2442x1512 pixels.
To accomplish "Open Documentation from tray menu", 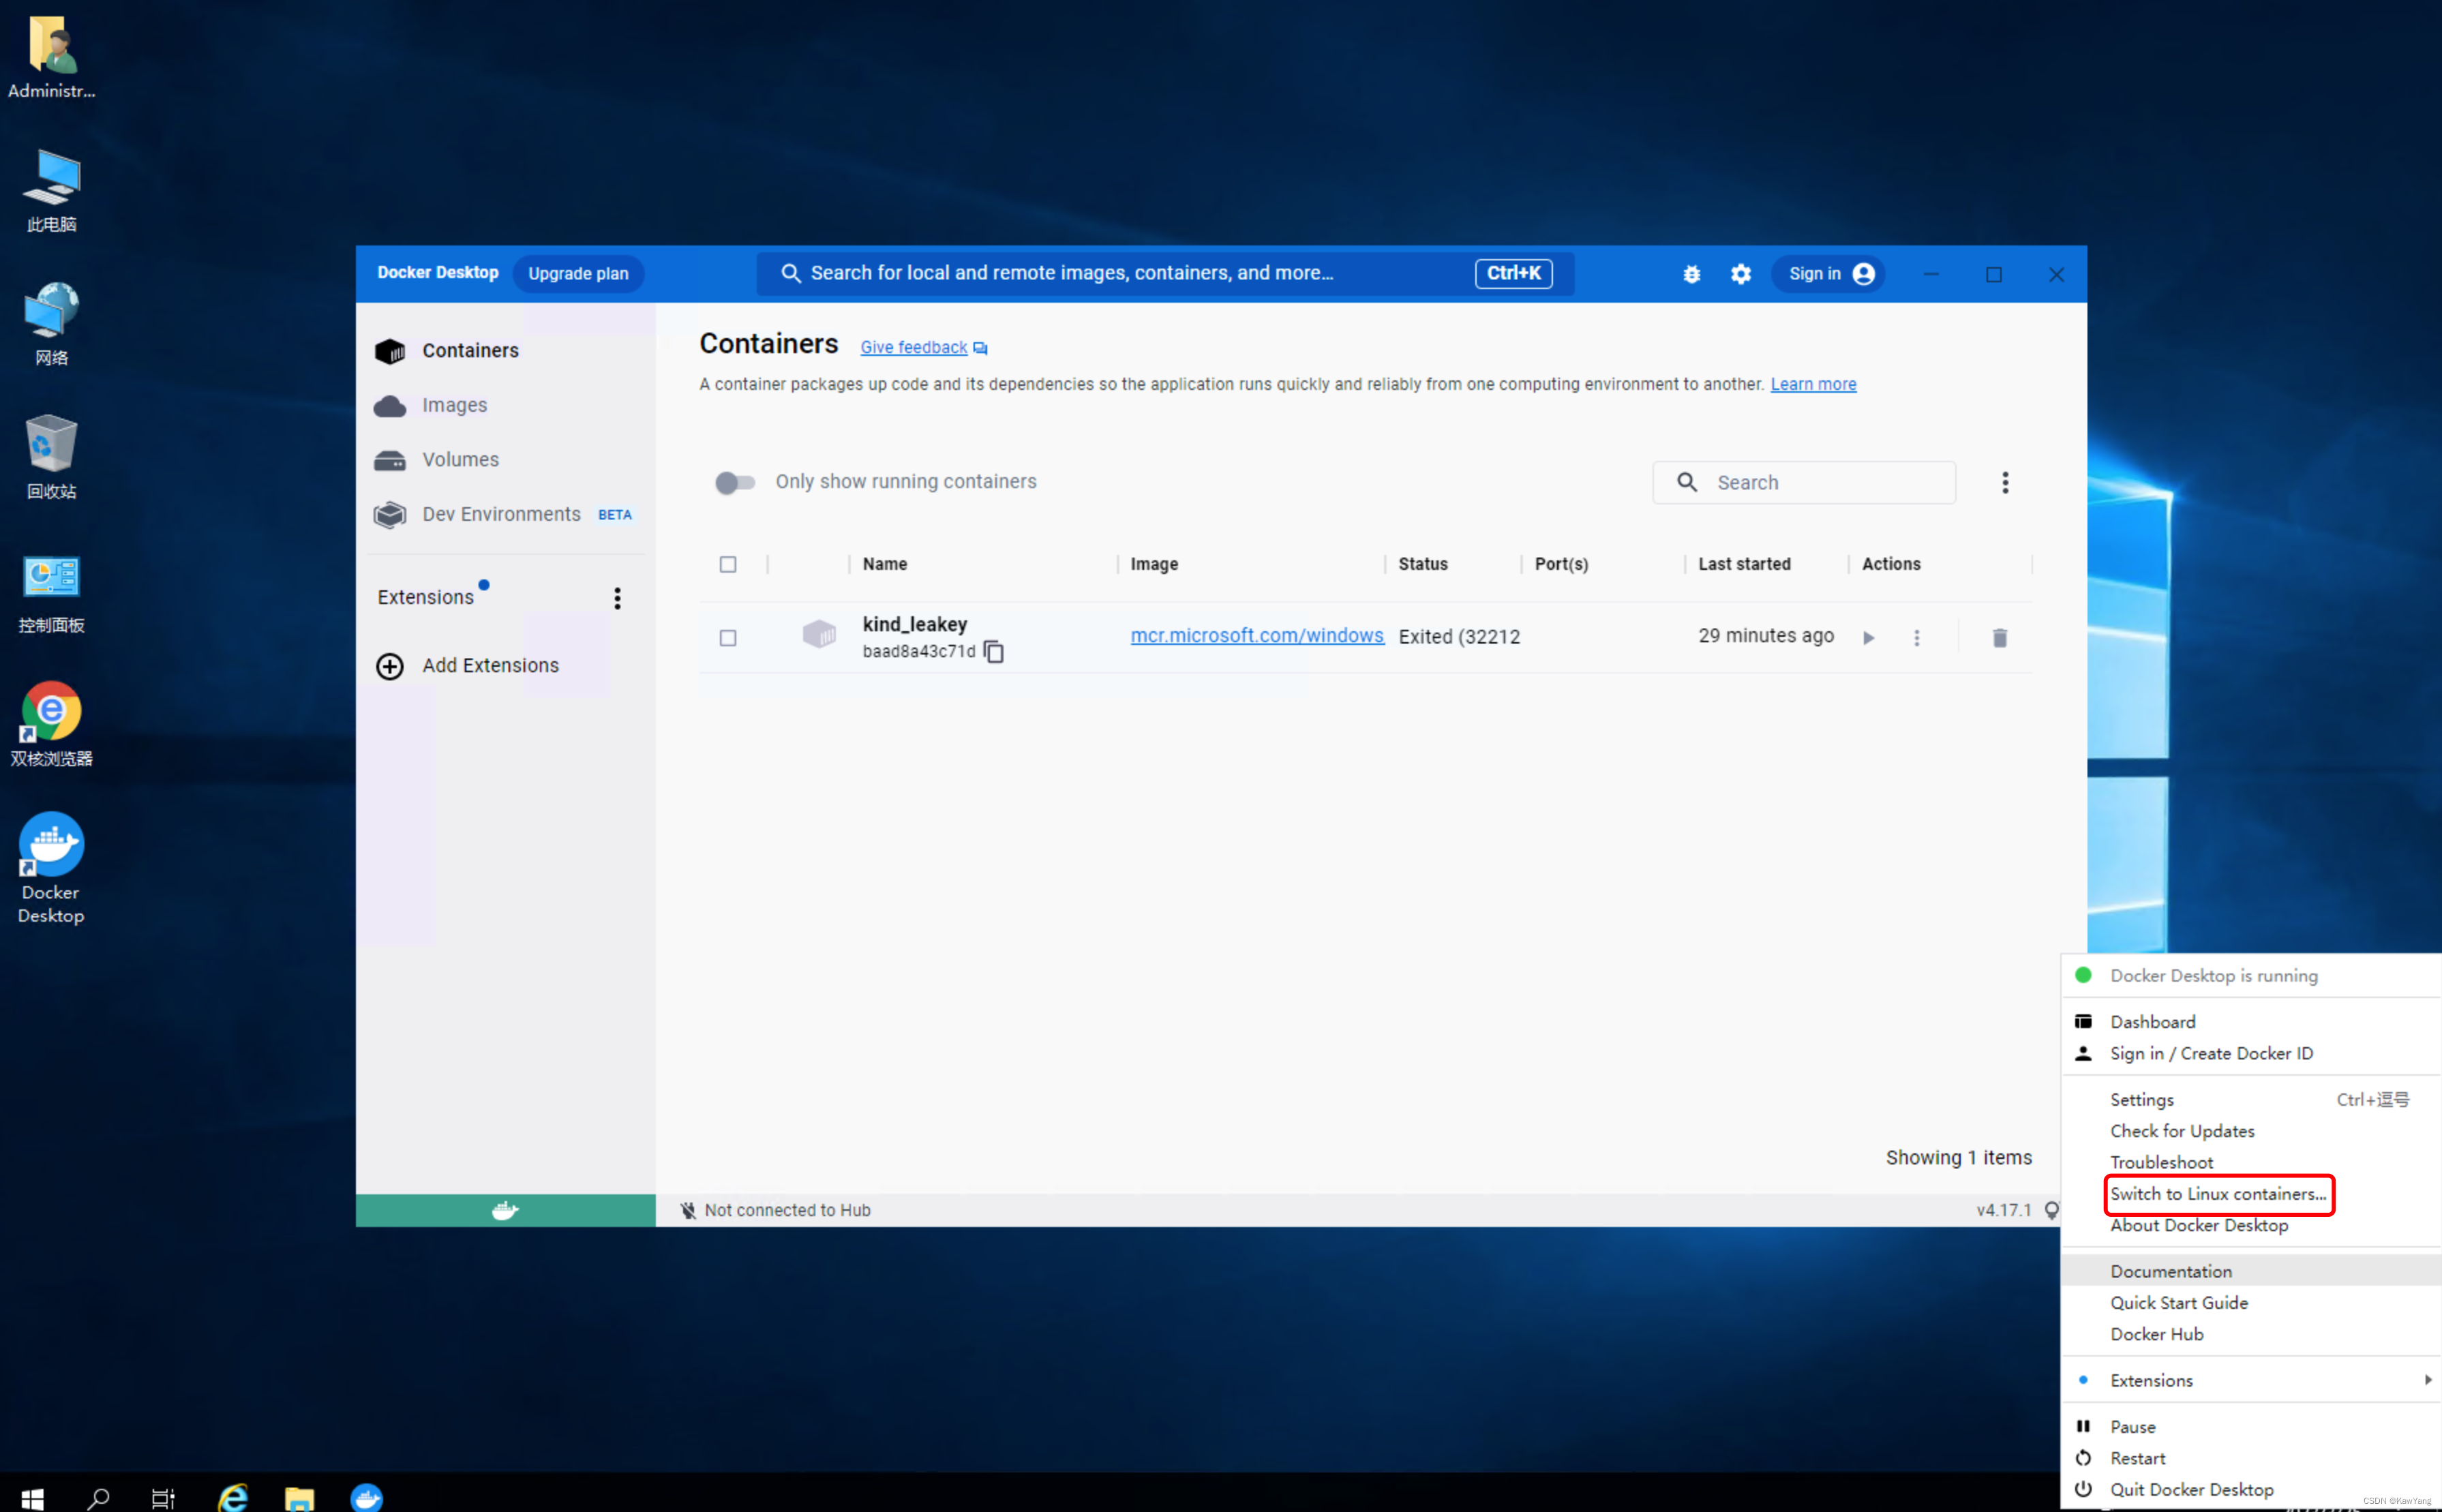I will (2251, 1271).
